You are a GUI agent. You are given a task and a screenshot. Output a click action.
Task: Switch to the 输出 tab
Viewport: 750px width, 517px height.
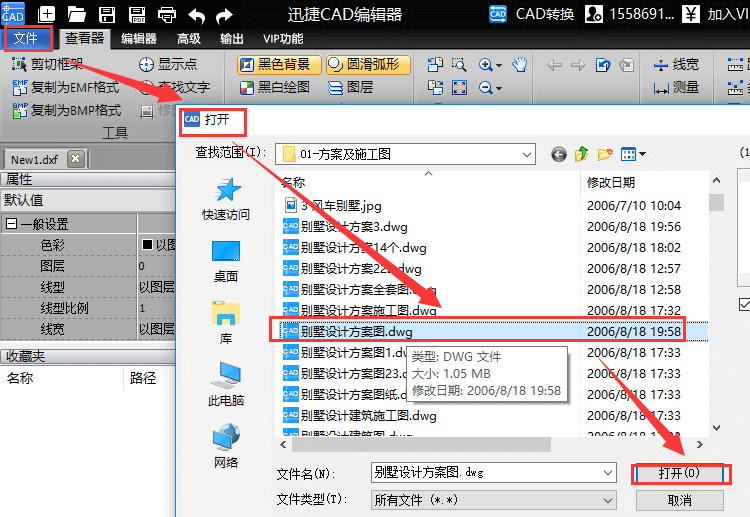point(232,38)
